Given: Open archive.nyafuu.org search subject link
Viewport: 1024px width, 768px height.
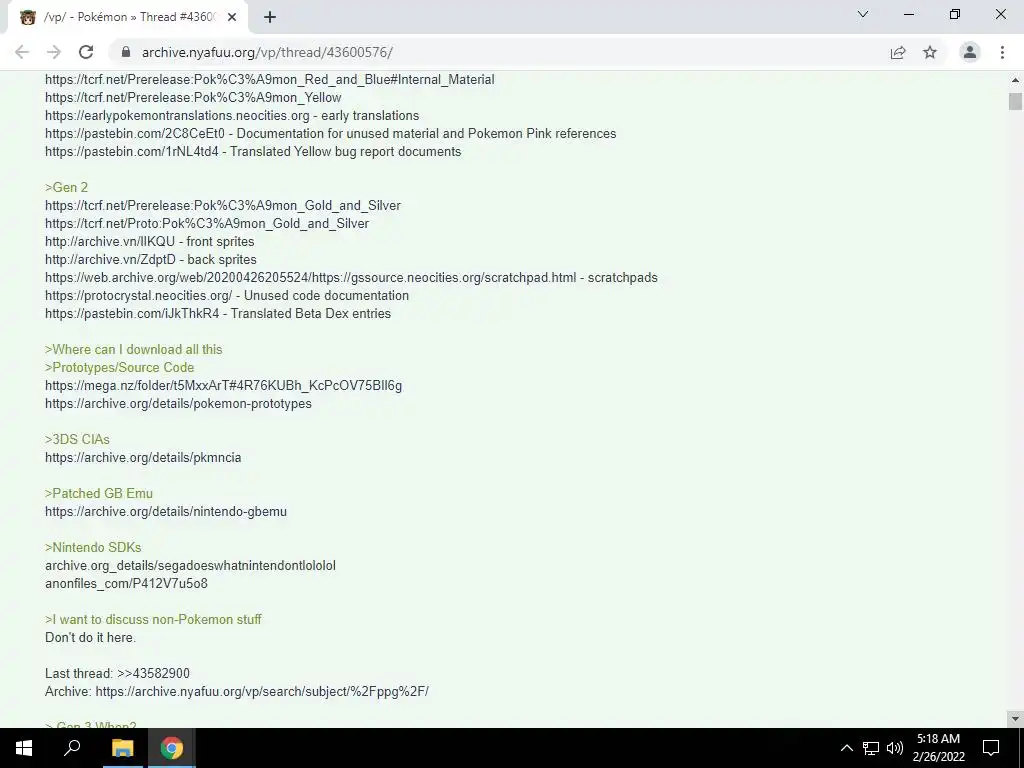Looking at the screenshot, I should point(262,691).
